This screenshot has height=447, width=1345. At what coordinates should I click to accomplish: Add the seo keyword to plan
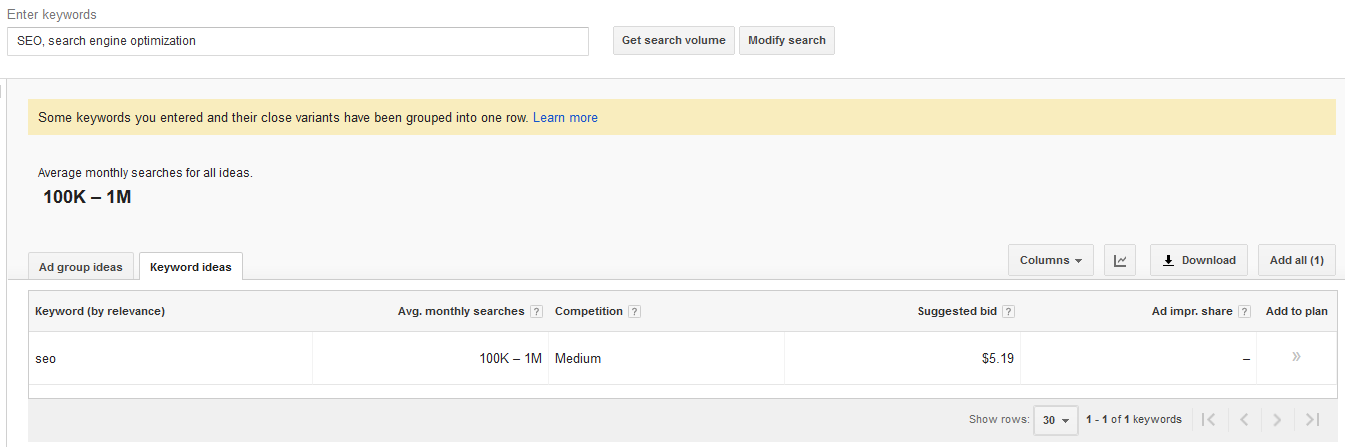pyautogui.click(x=1296, y=357)
